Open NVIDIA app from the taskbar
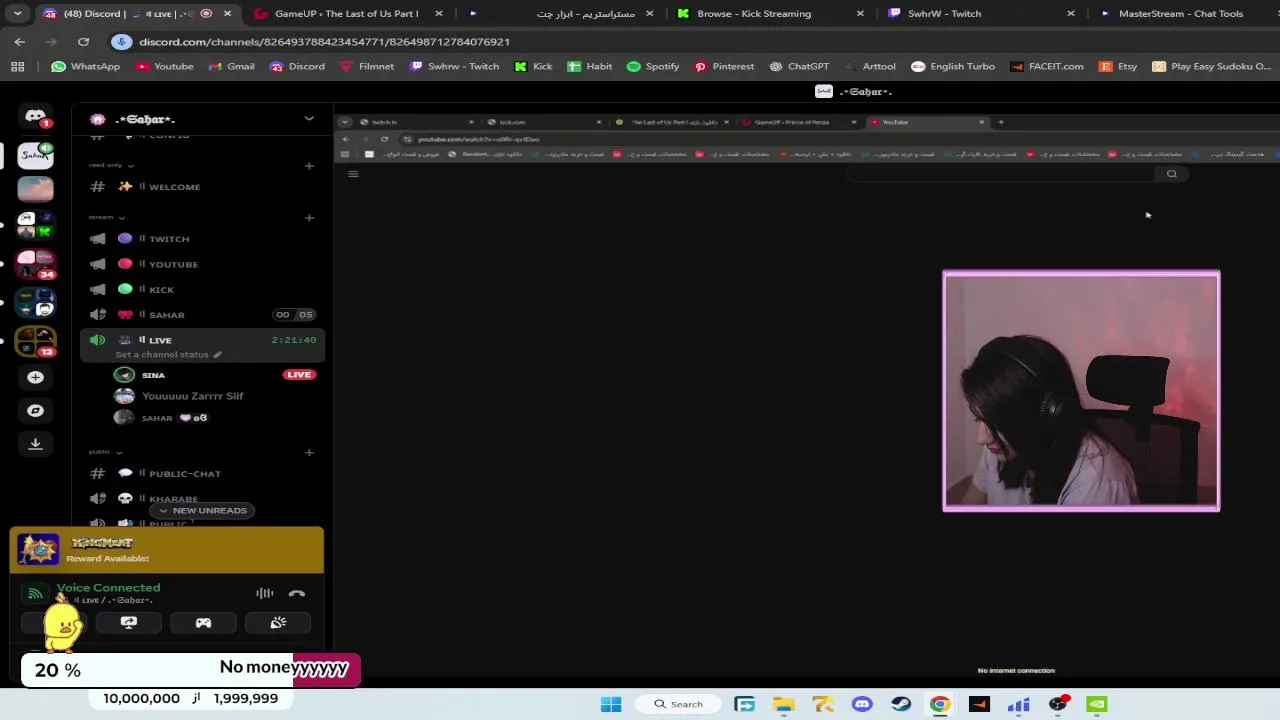 [x=1097, y=704]
